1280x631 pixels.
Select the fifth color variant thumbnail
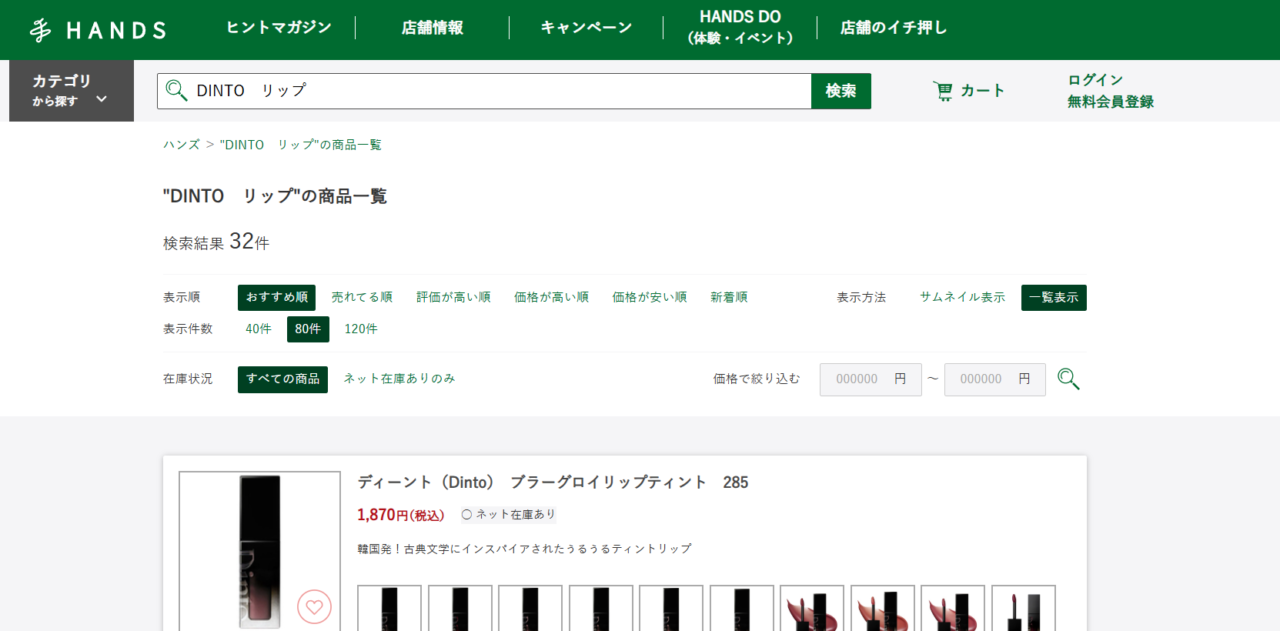(x=671, y=608)
